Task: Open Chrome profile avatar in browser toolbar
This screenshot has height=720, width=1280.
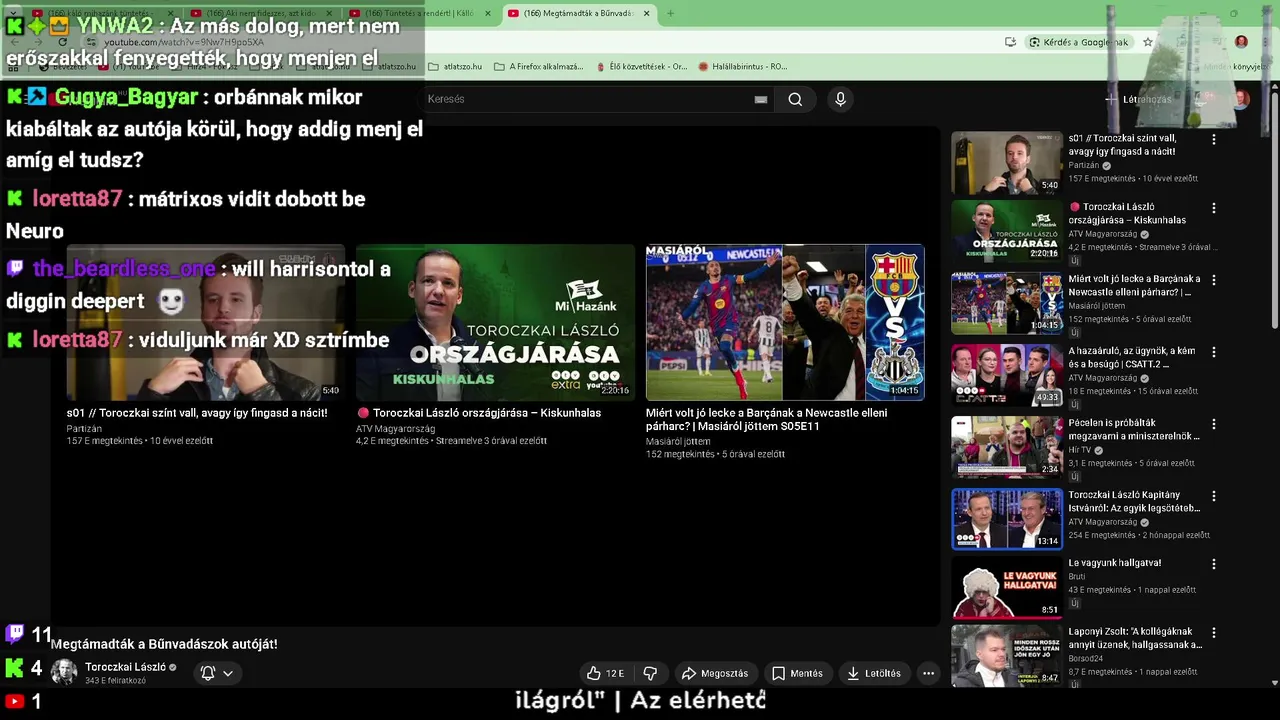Action: [x=1241, y=42]
